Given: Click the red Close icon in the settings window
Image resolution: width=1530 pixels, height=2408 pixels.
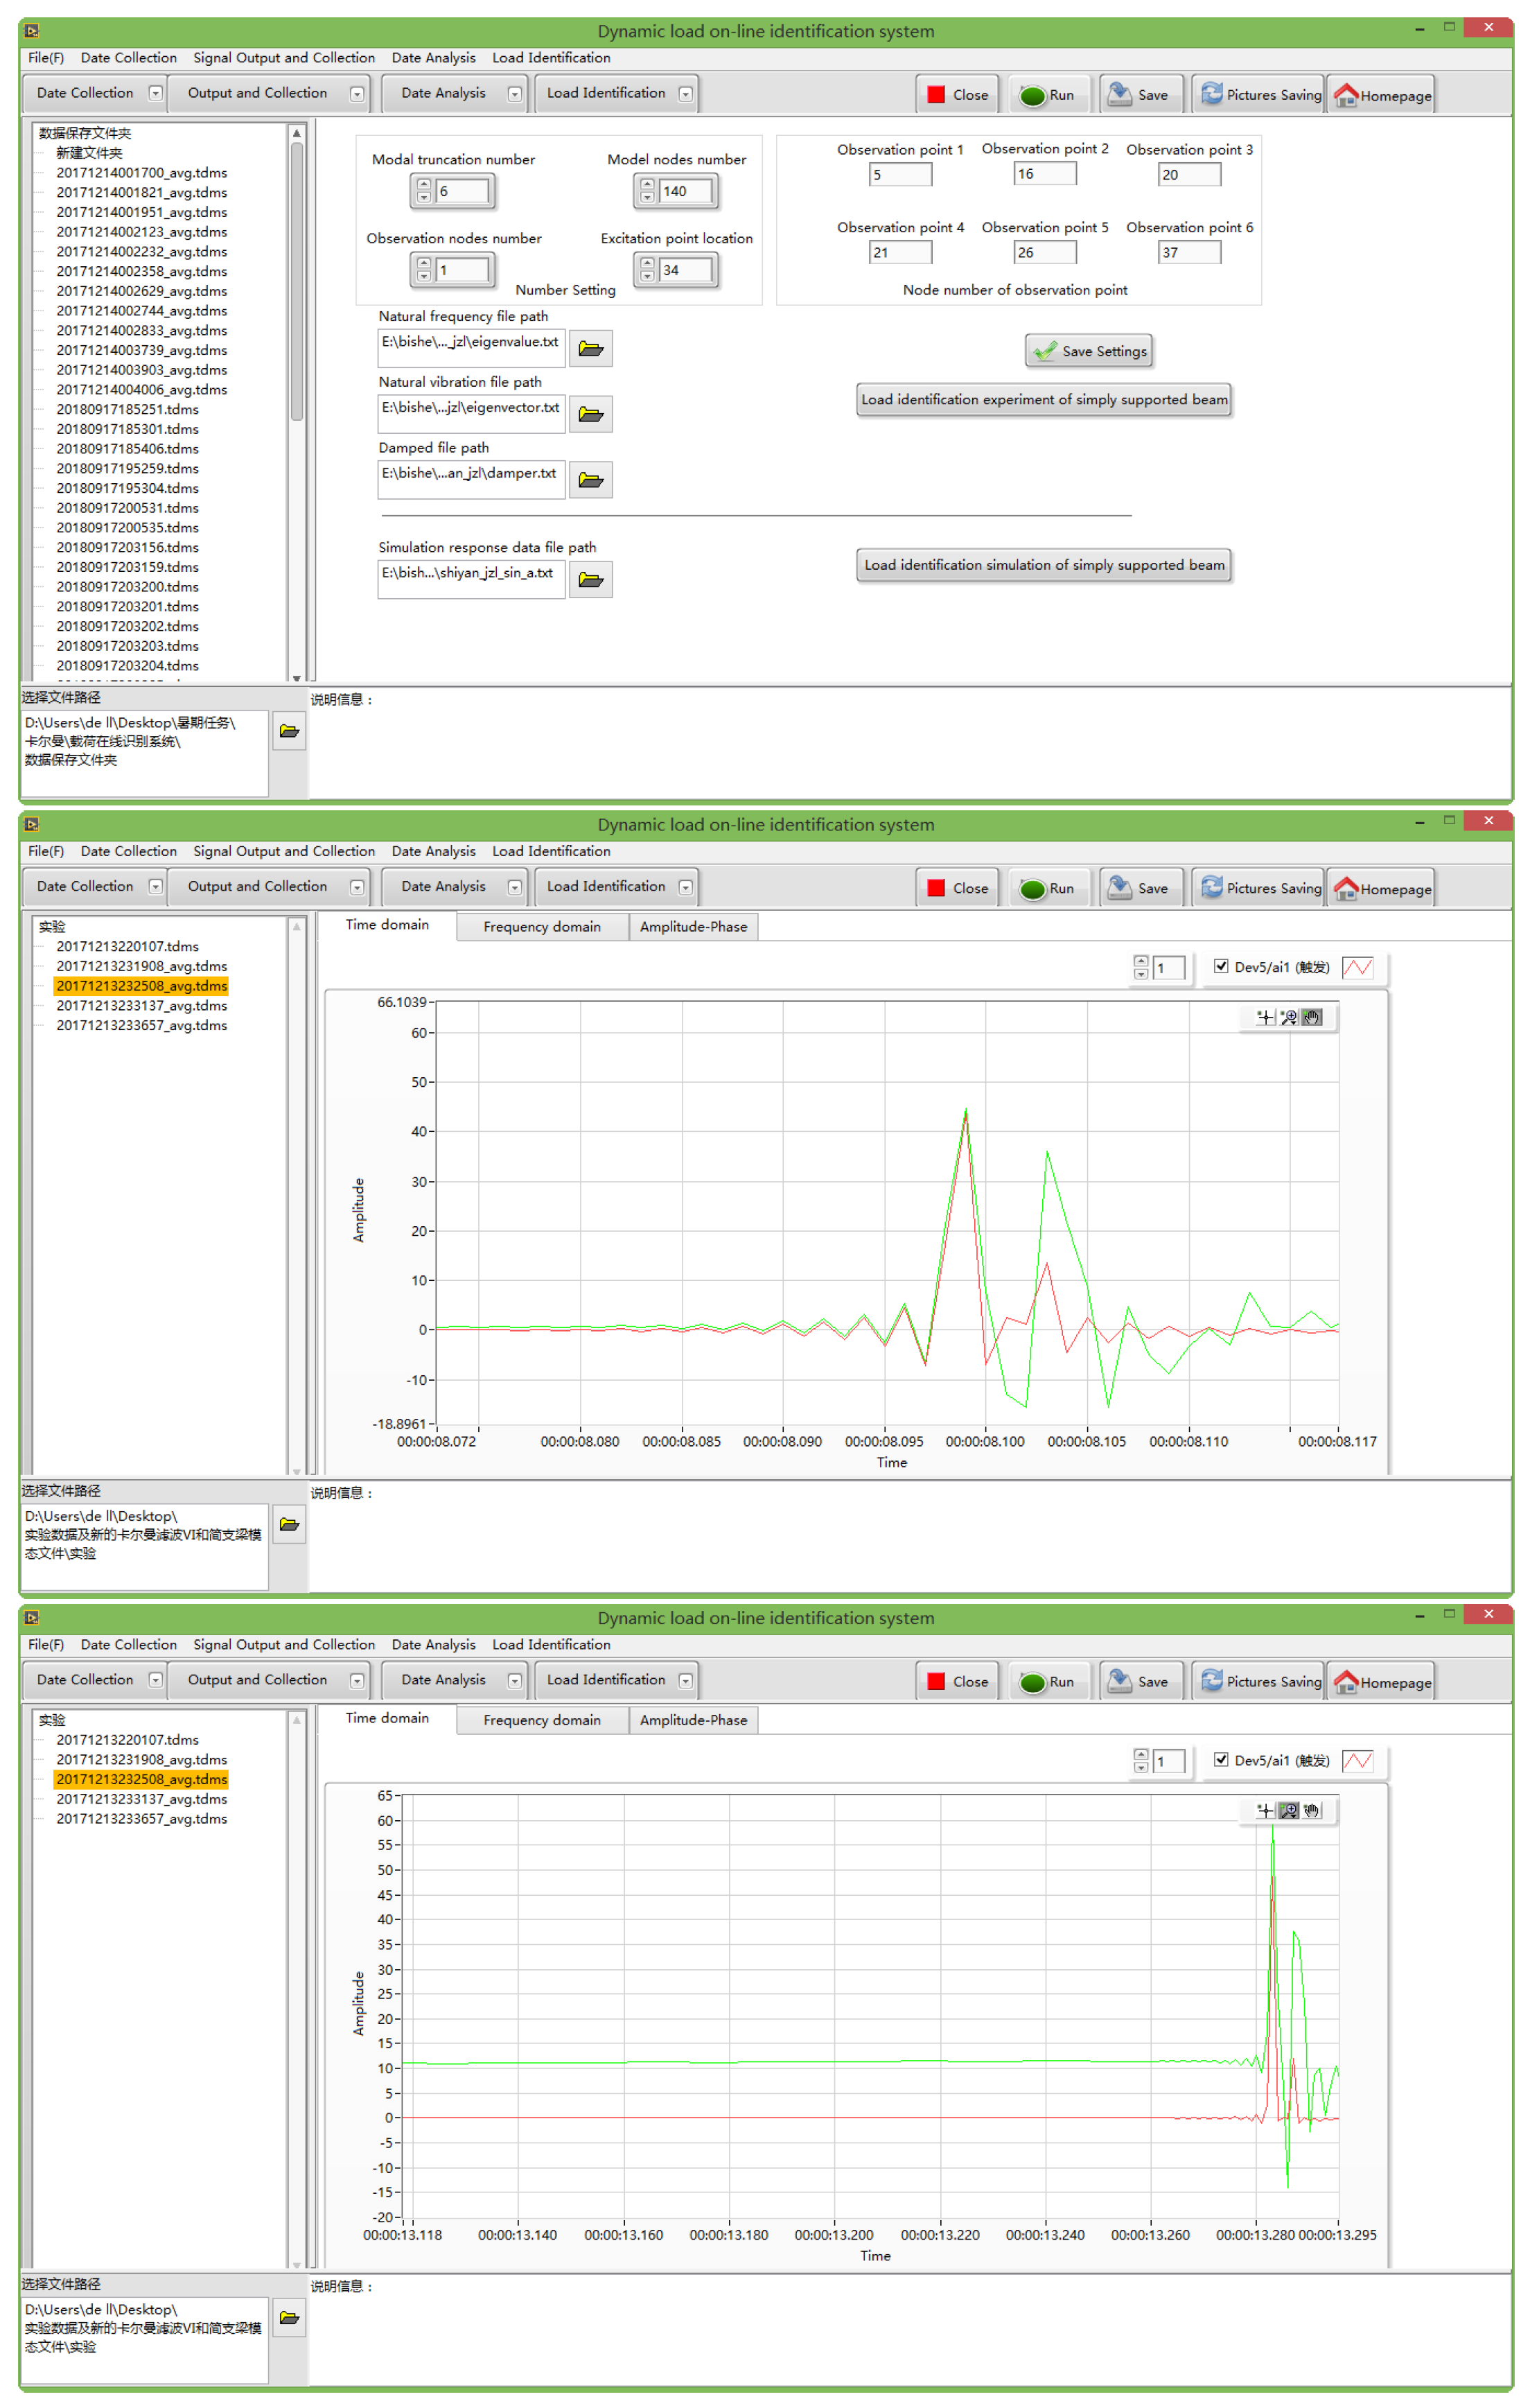Looking at the screenshot, I should pos(935,95).
